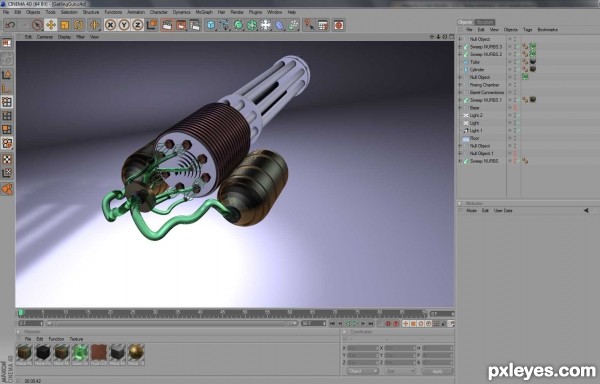Open the deformers icon
The image size is (600, 384).
coord(279,25)
